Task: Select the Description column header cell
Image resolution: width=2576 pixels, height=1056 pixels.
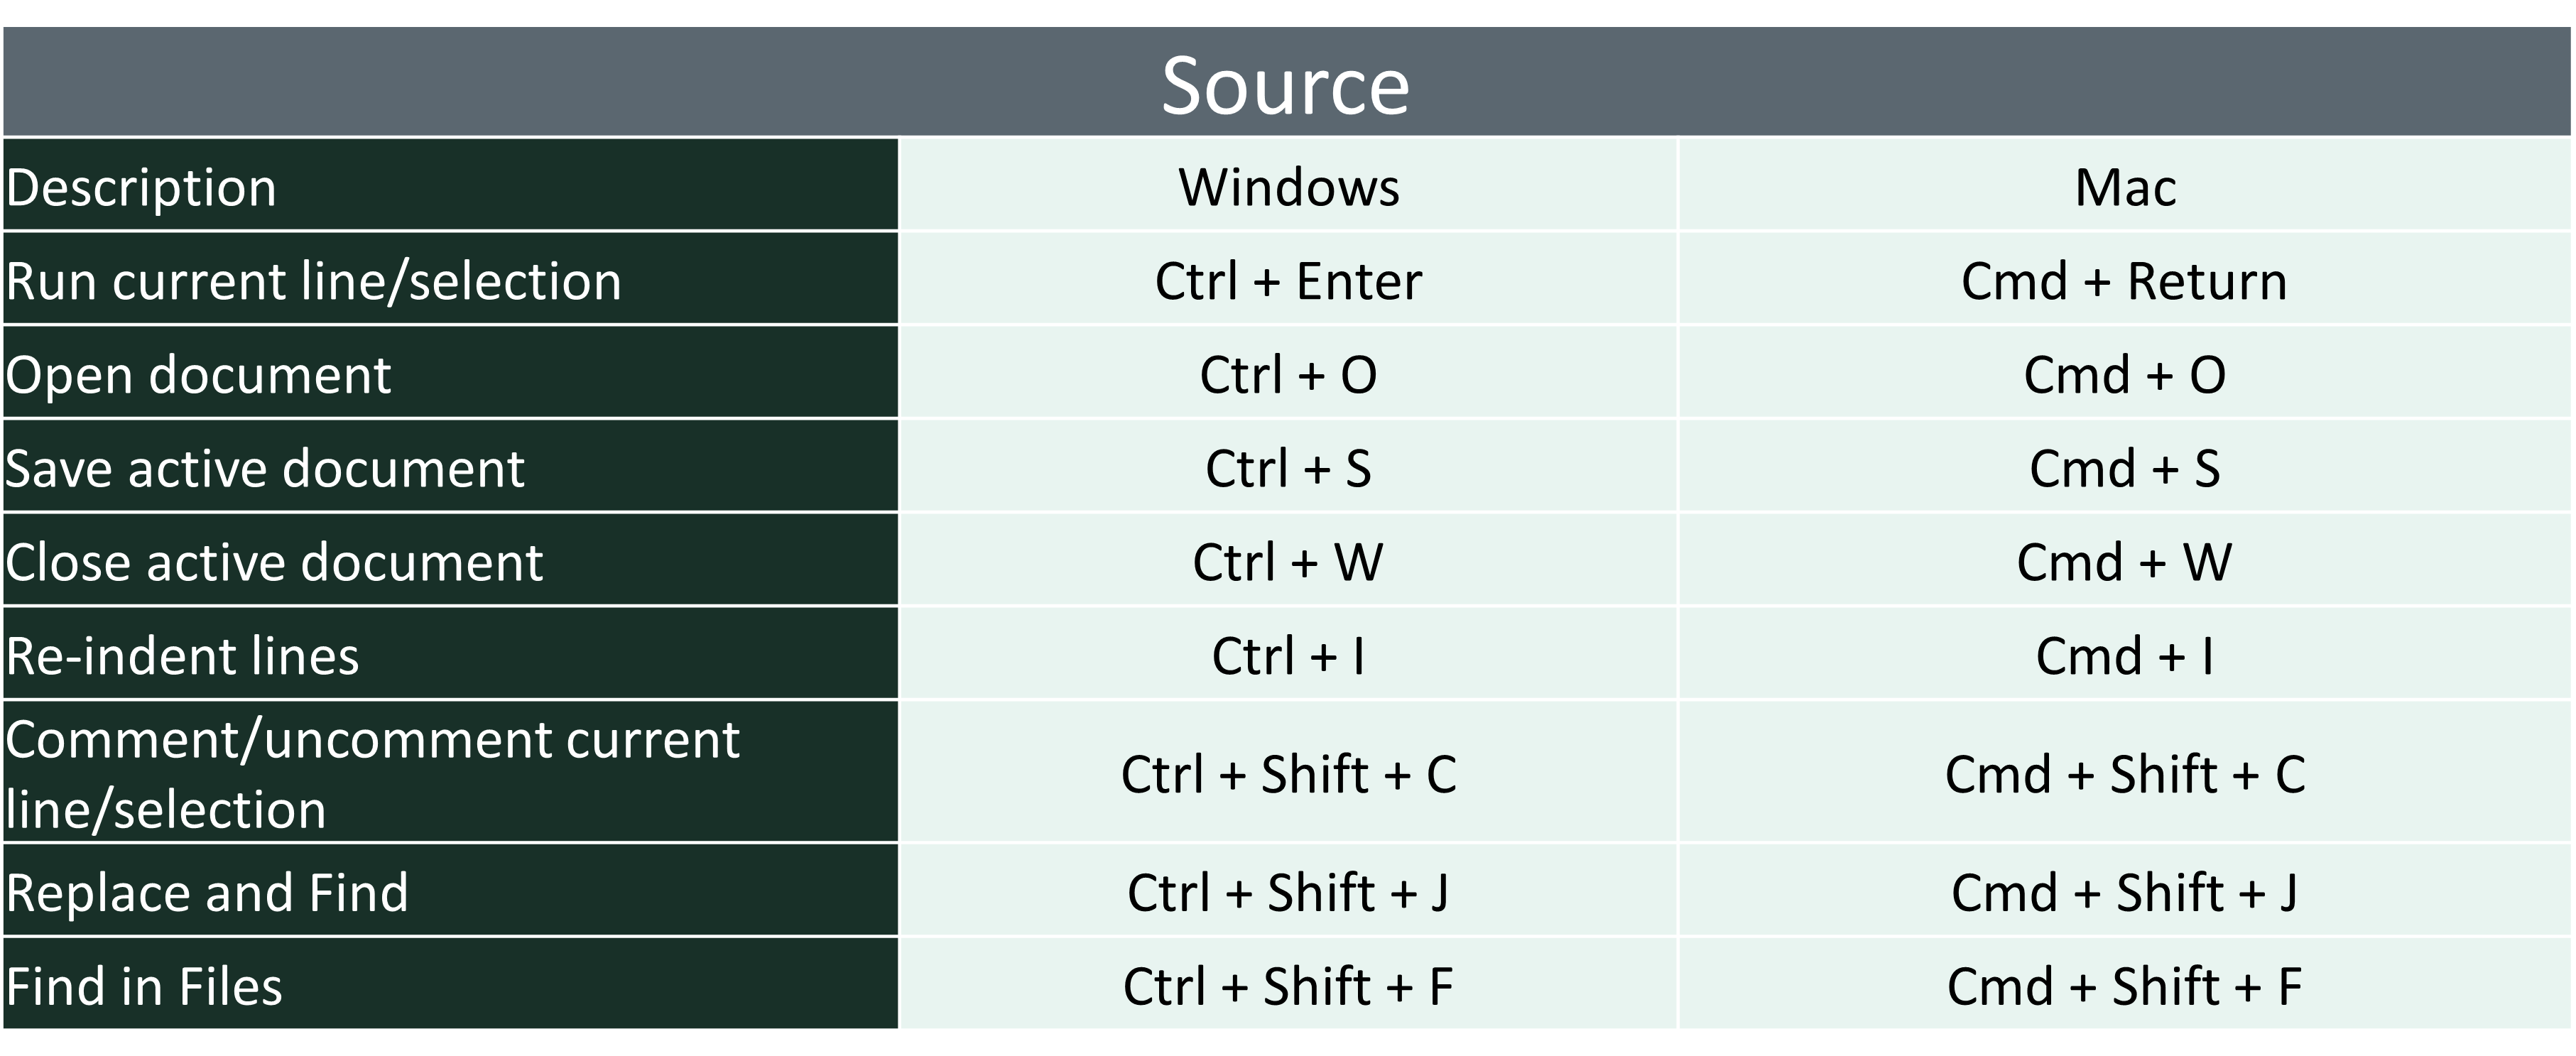Action: [x=450, y=185]
